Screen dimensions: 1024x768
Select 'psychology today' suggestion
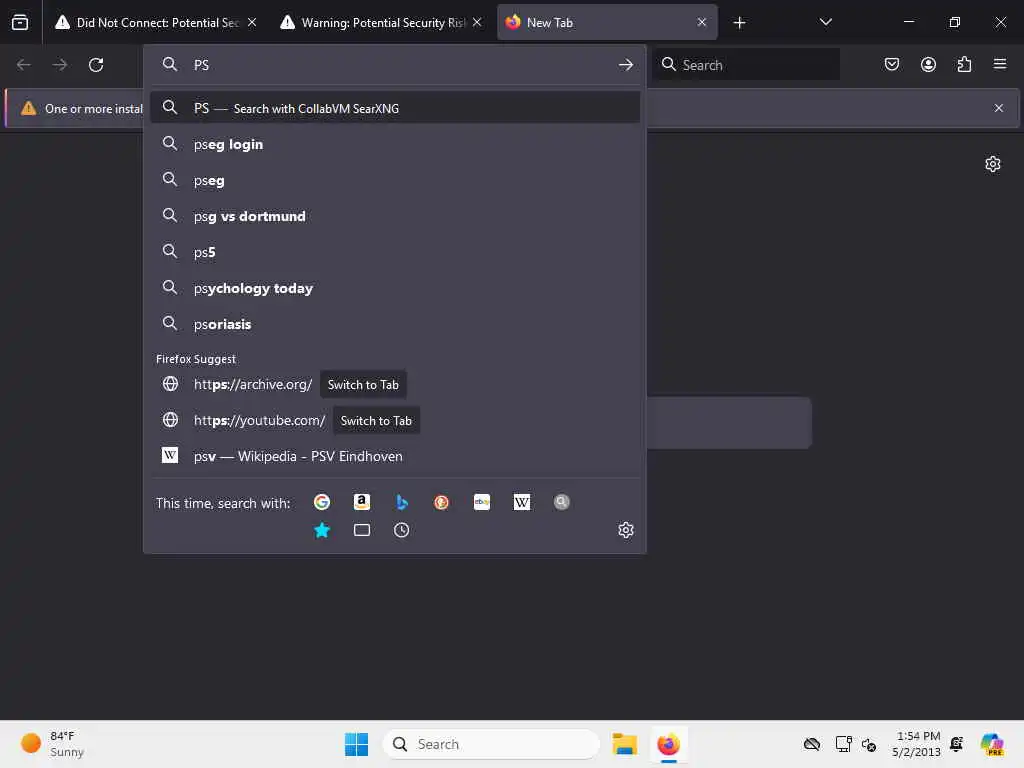[394, 288]
